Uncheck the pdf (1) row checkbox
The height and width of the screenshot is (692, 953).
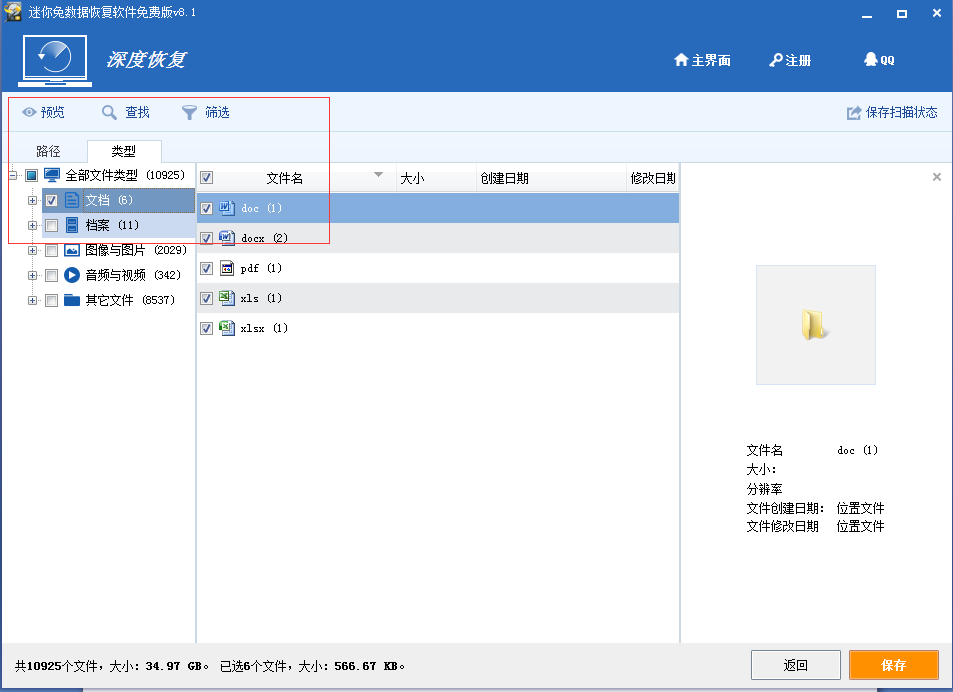[207, 269]
